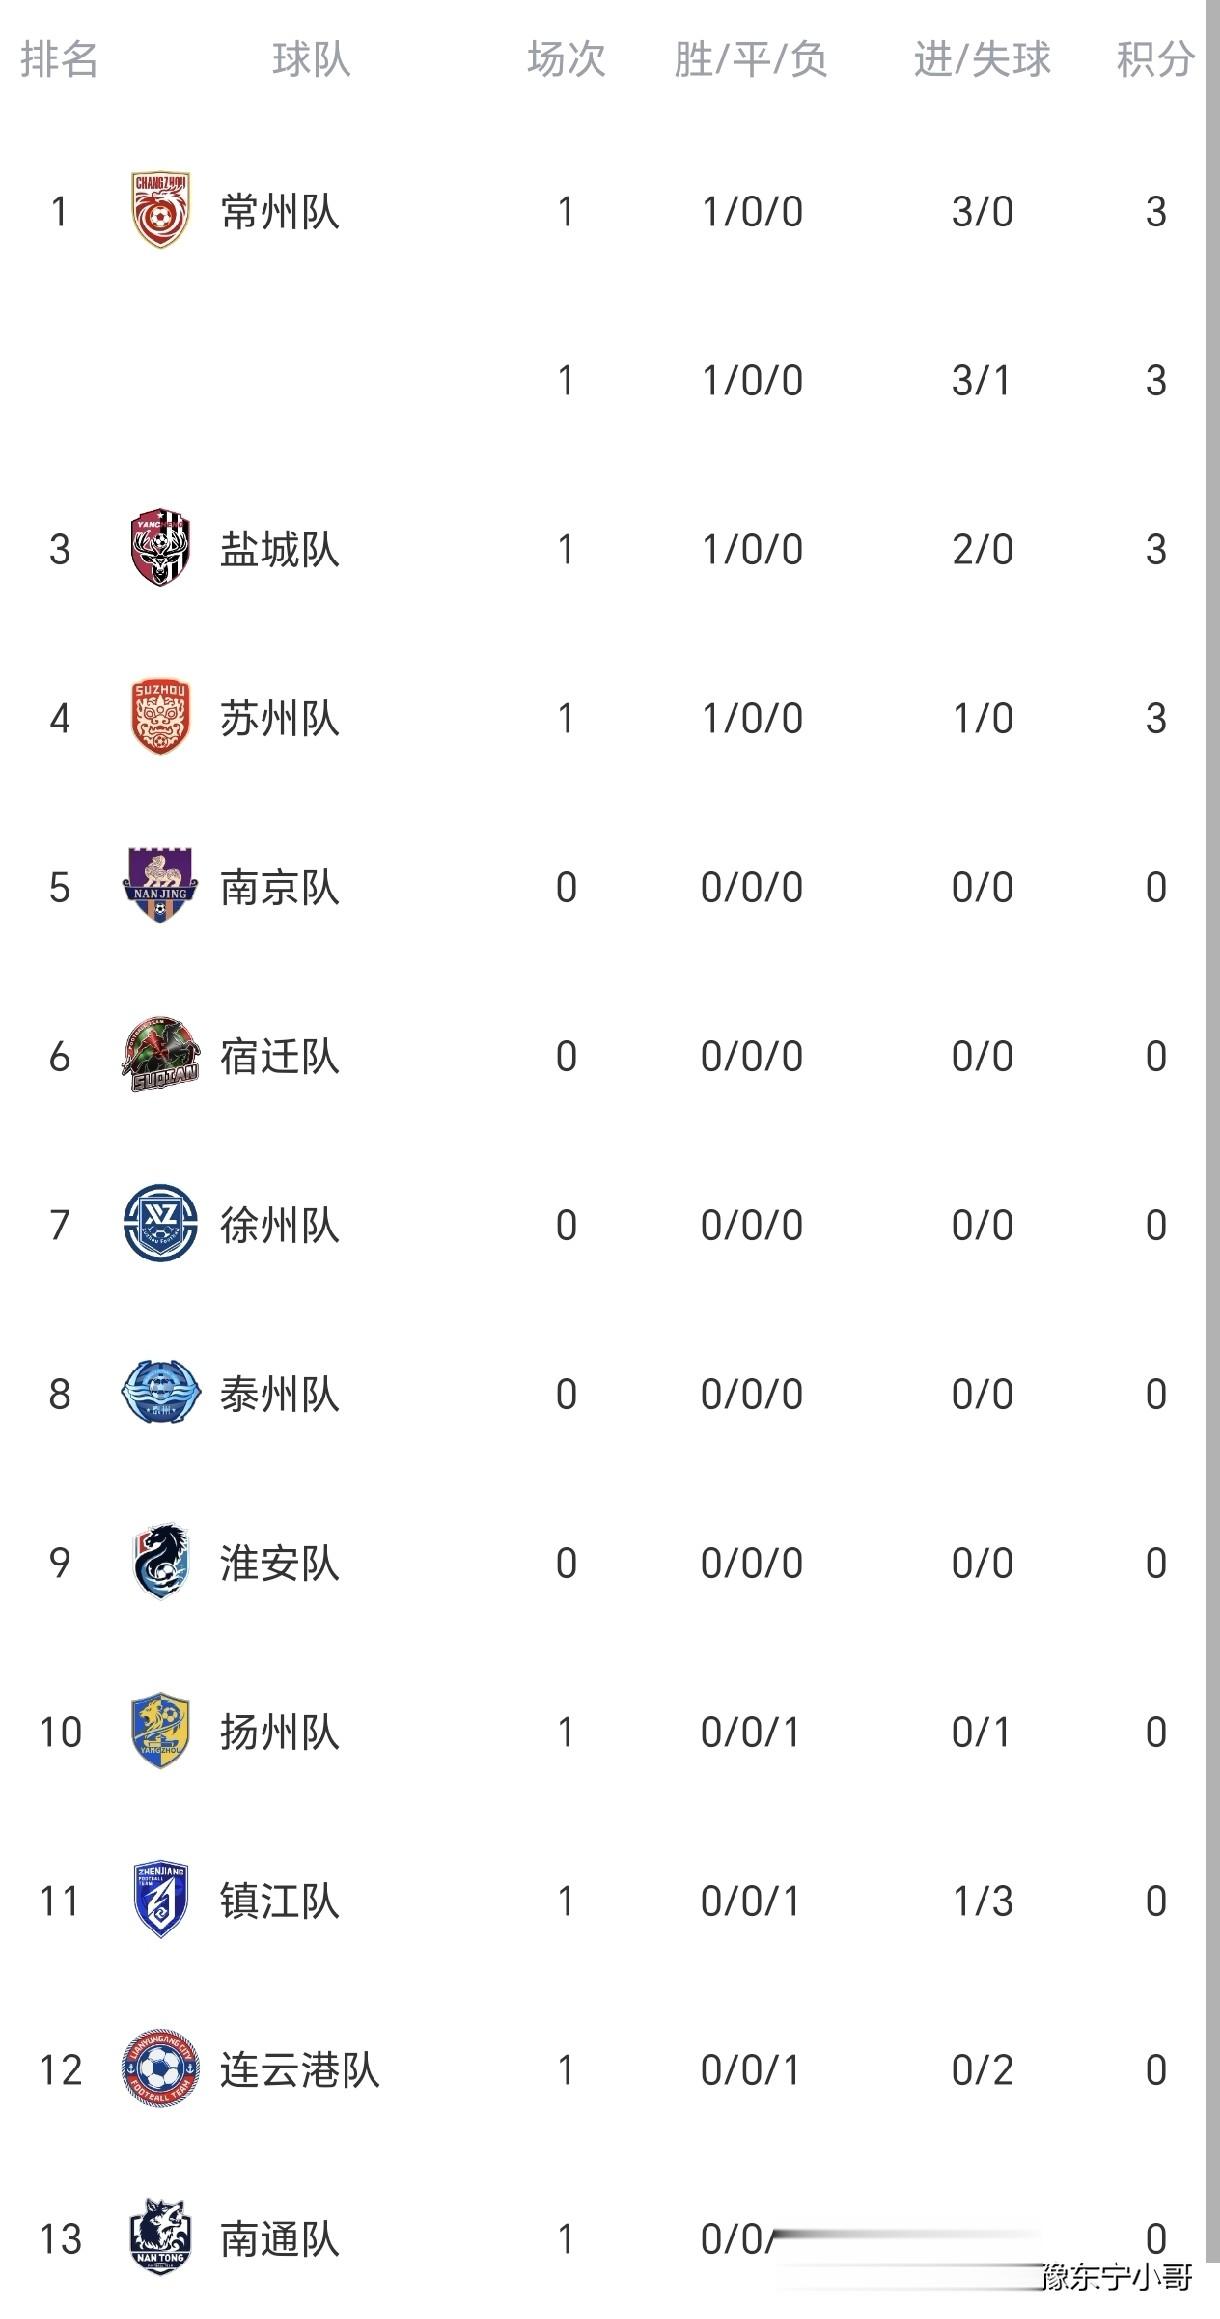
Task: Tap the Suqian team logo
Action: pyautogui.click(x=160, y=1055)
